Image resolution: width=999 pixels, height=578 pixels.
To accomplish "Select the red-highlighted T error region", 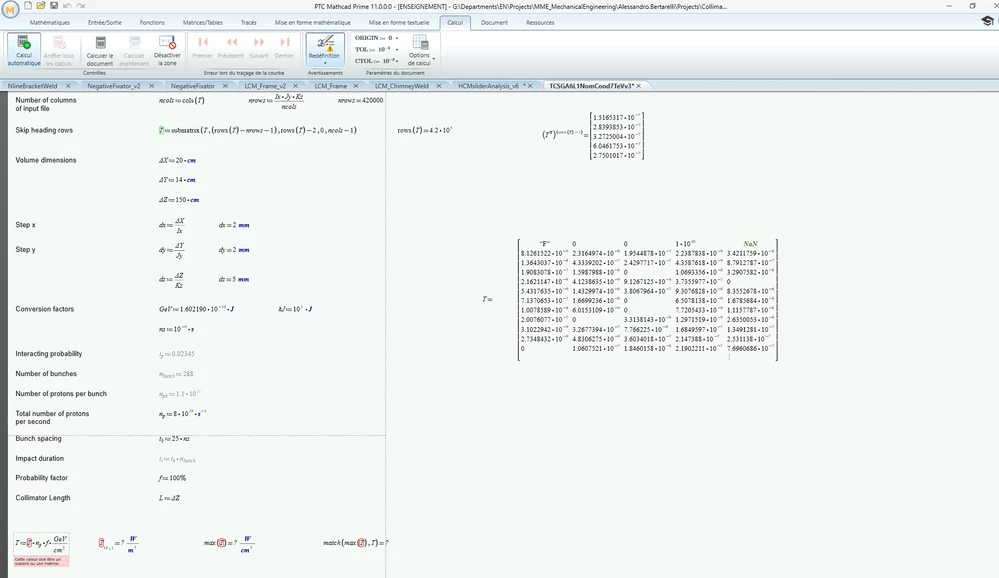I will [x=41, y=550].
